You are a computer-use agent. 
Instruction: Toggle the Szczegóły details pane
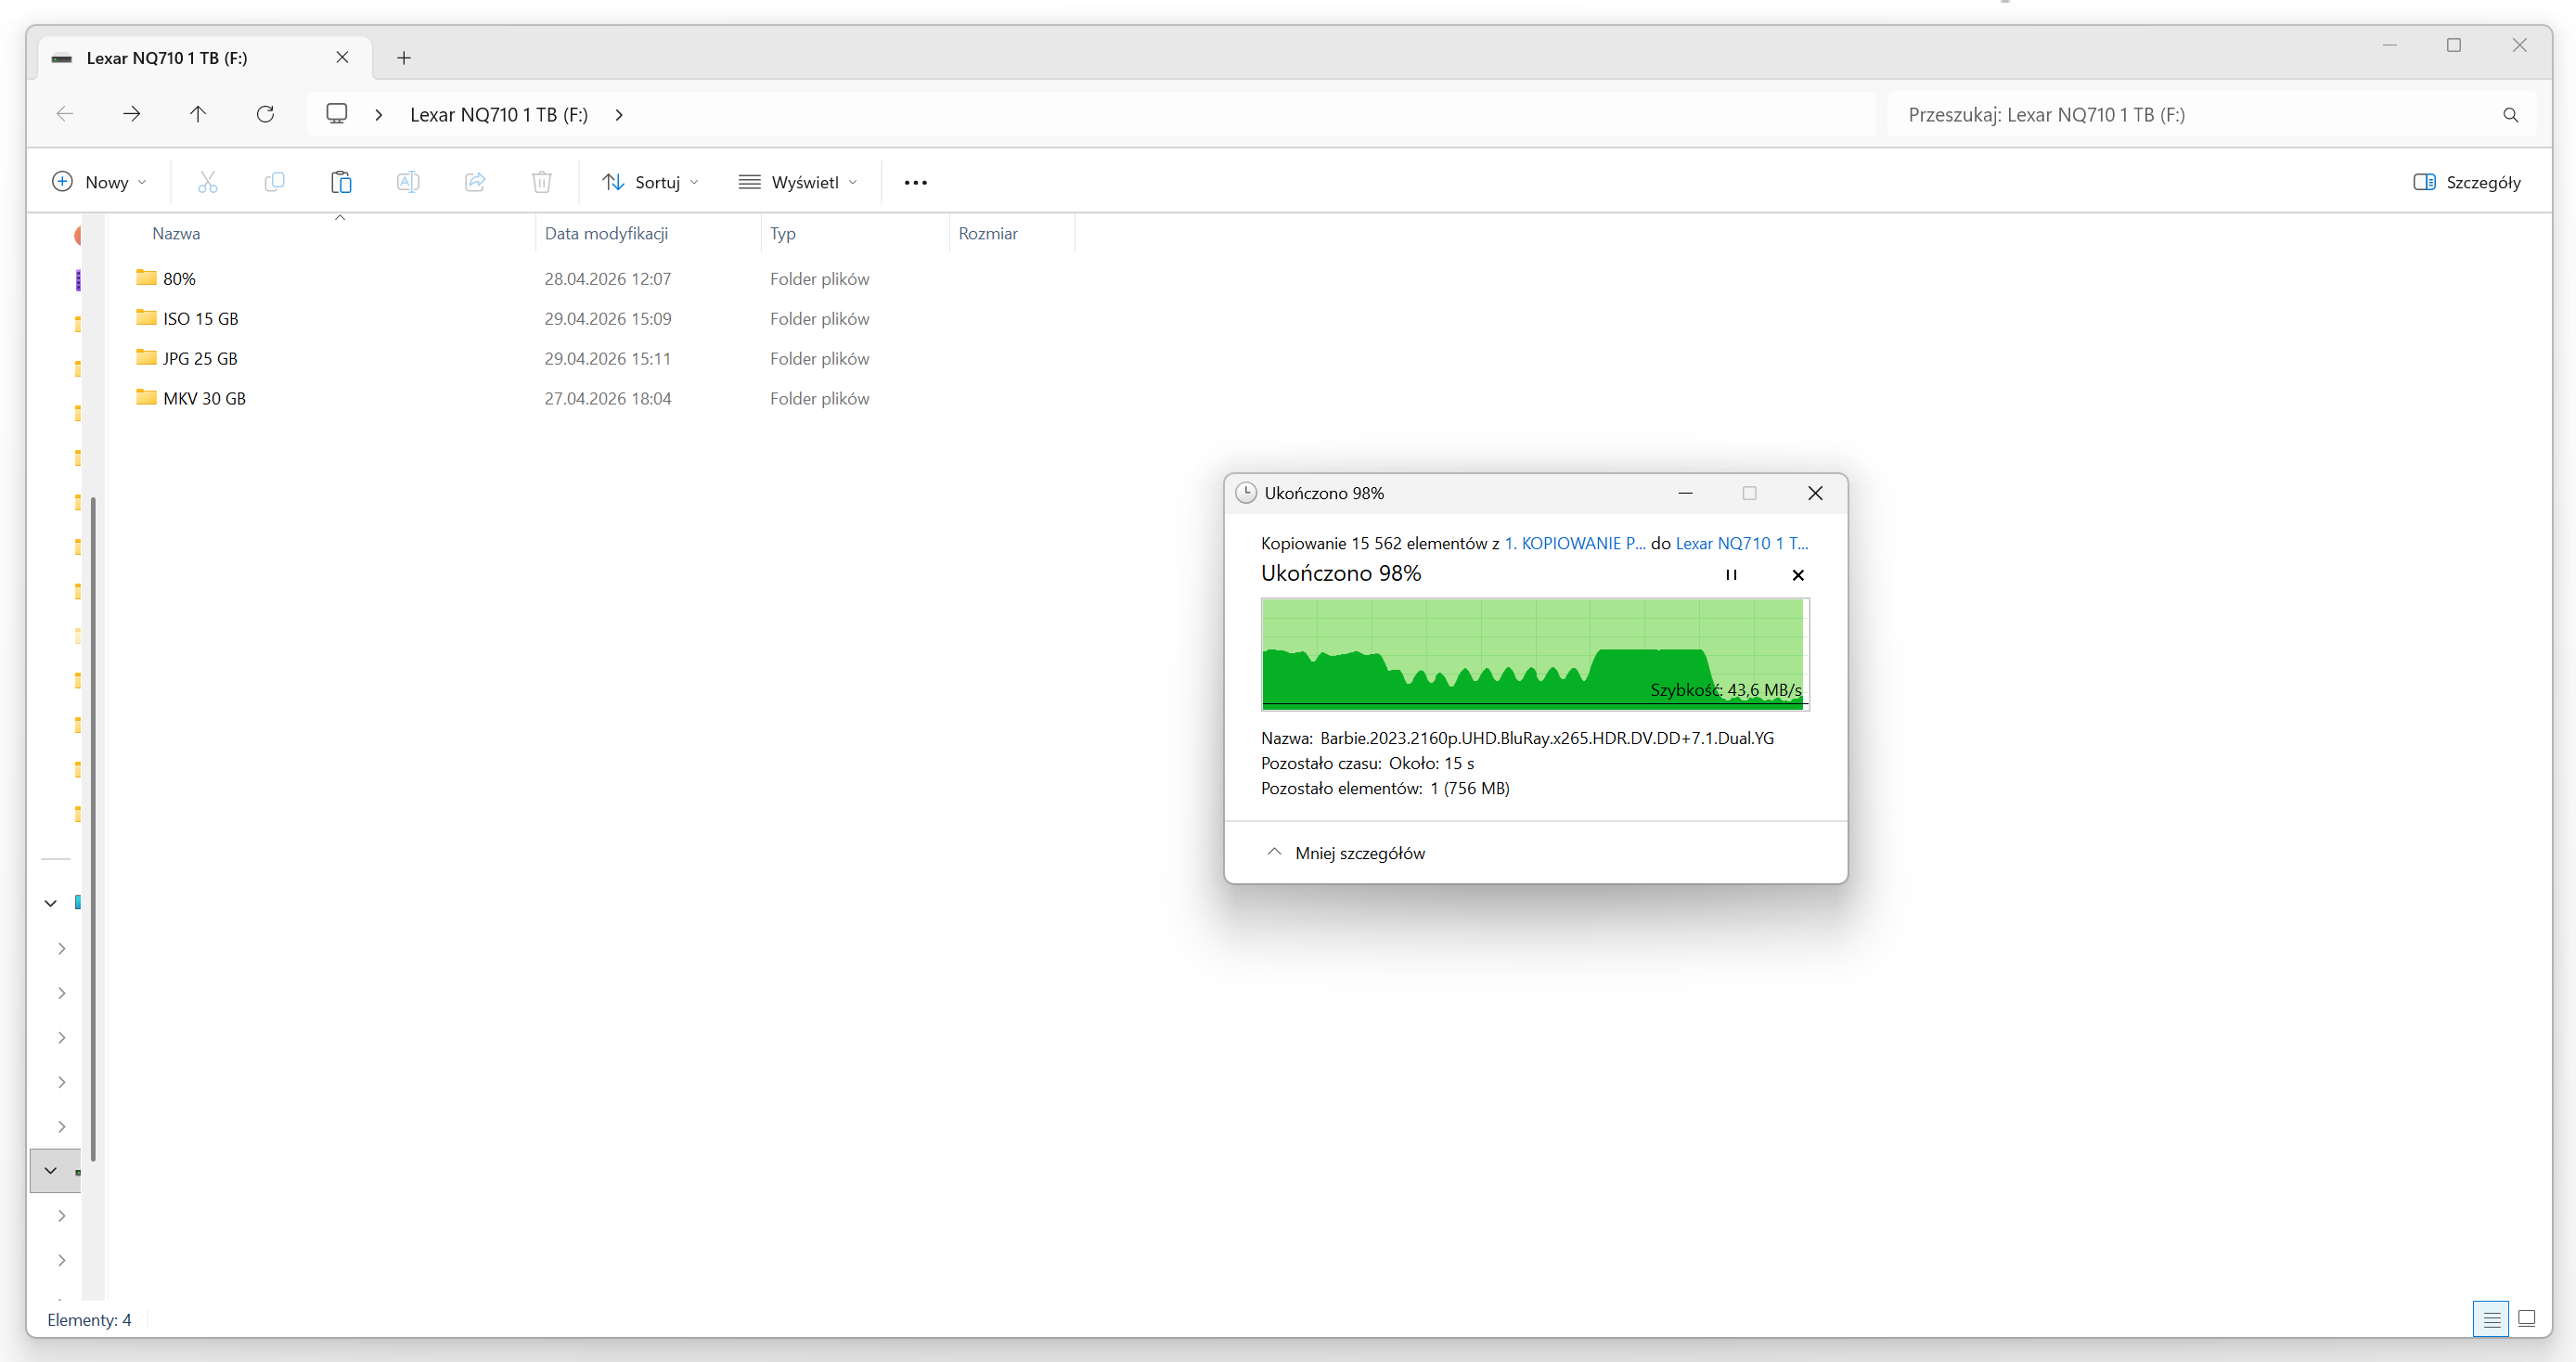(x=2467, y=182)
